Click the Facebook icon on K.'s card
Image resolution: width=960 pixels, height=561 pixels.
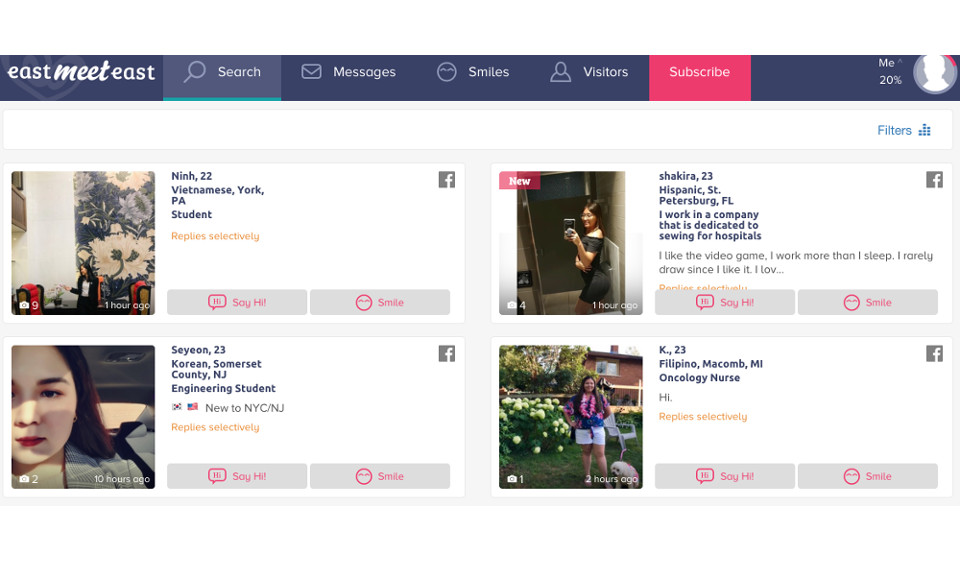(x=934, y=354)
